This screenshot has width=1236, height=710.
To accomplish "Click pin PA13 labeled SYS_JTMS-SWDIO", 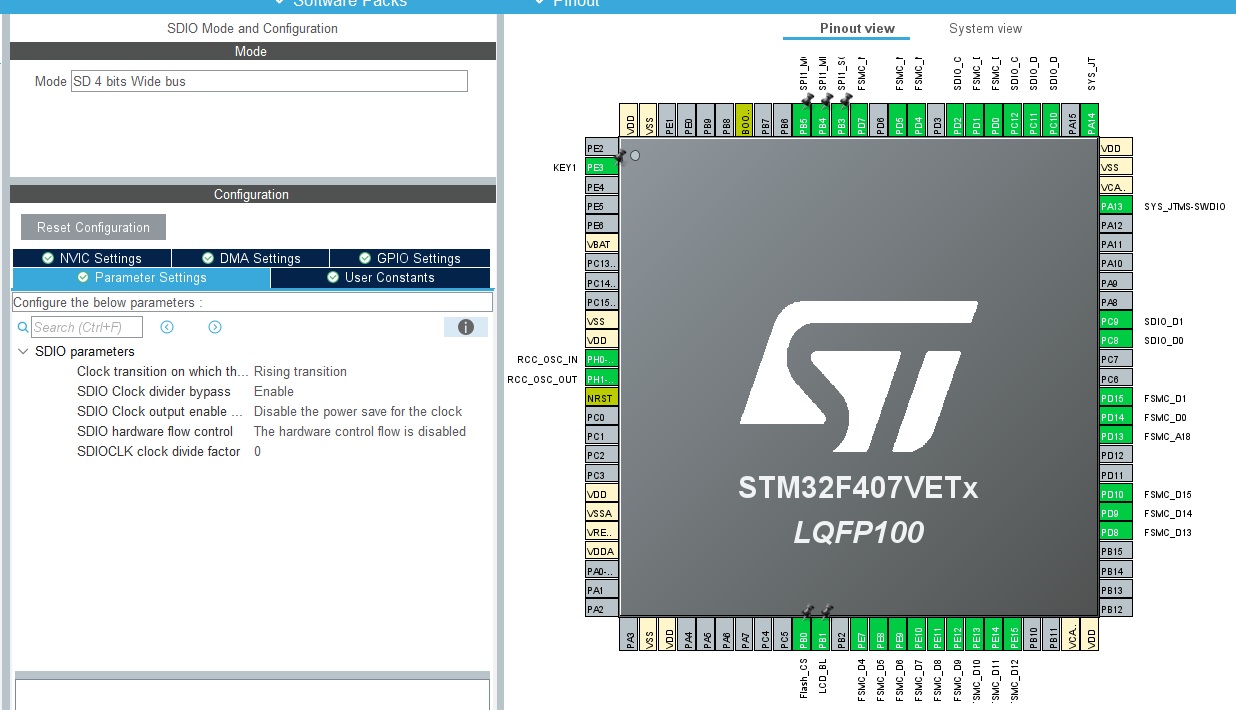I will (x=1113, y=206).
